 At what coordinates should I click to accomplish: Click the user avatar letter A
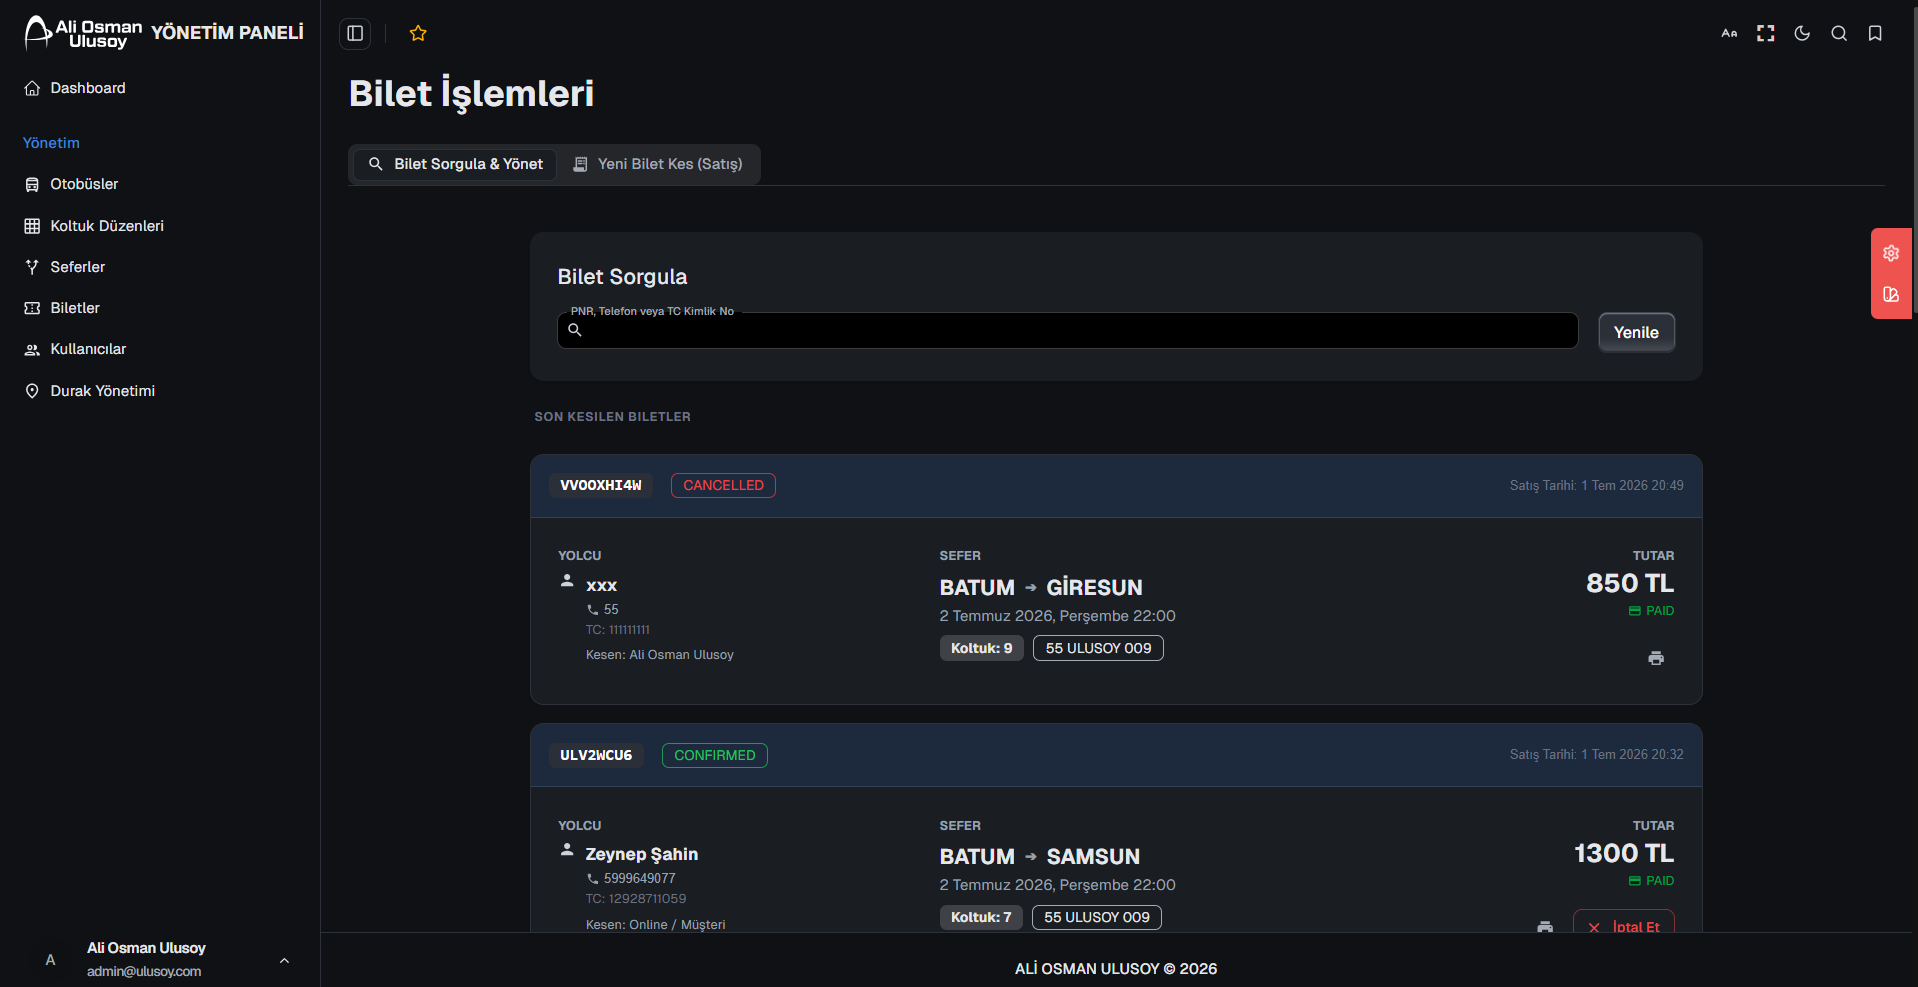point(50,960)
